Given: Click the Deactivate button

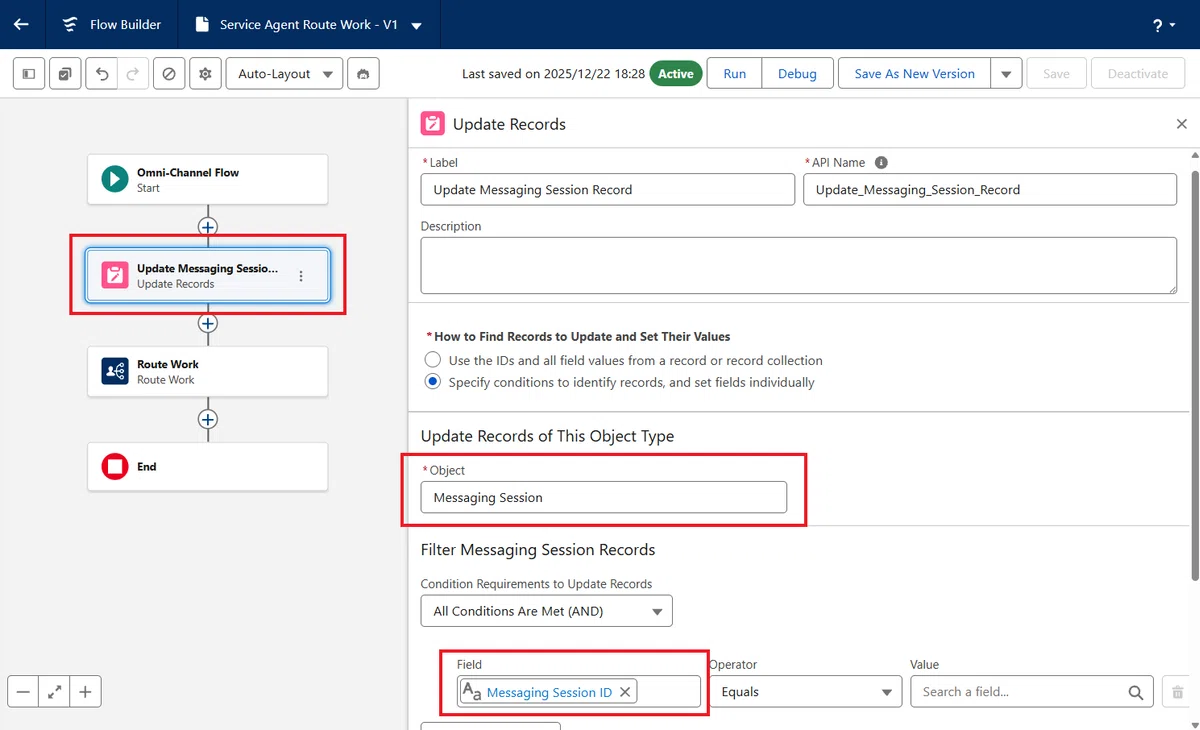Looking at the screenshot, I should (1138, 74).
